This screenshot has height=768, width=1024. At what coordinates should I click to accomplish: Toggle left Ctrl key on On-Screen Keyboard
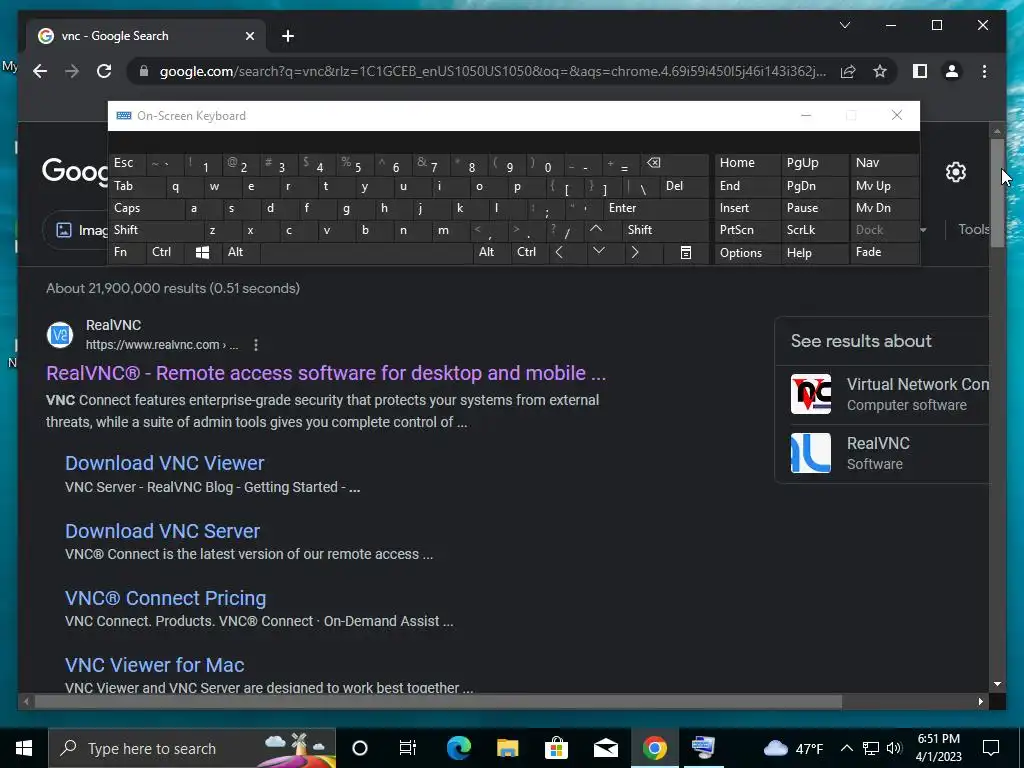point(165,252)
